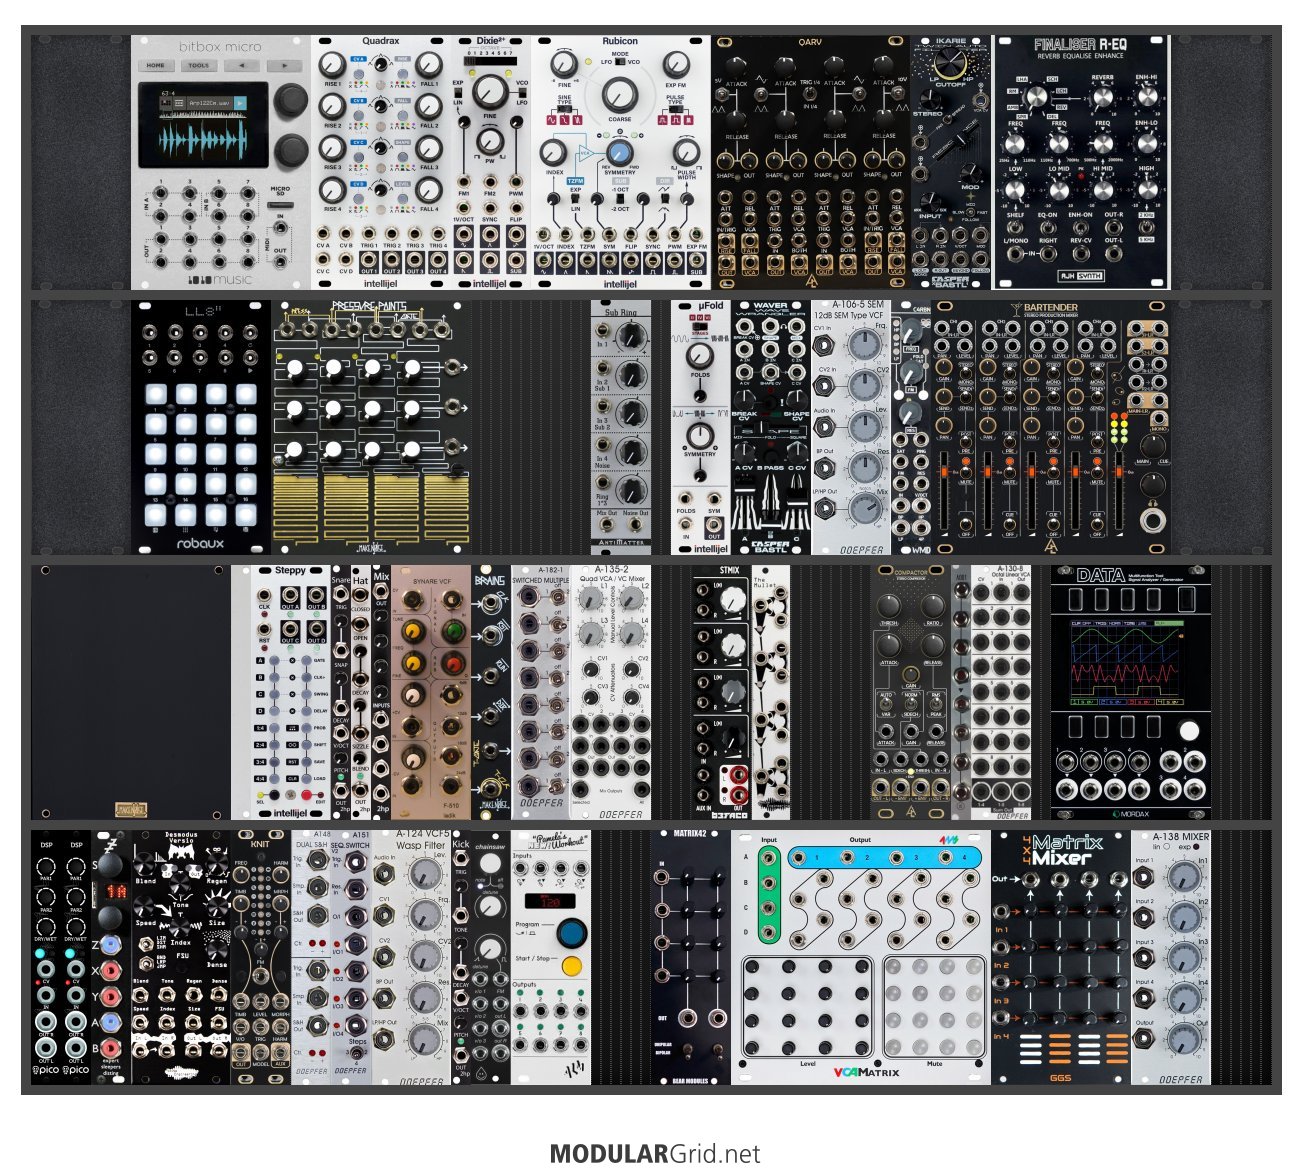
Task: Click the Frq. knob on A-106-5 SEM
Action: (x=864, y=343)
